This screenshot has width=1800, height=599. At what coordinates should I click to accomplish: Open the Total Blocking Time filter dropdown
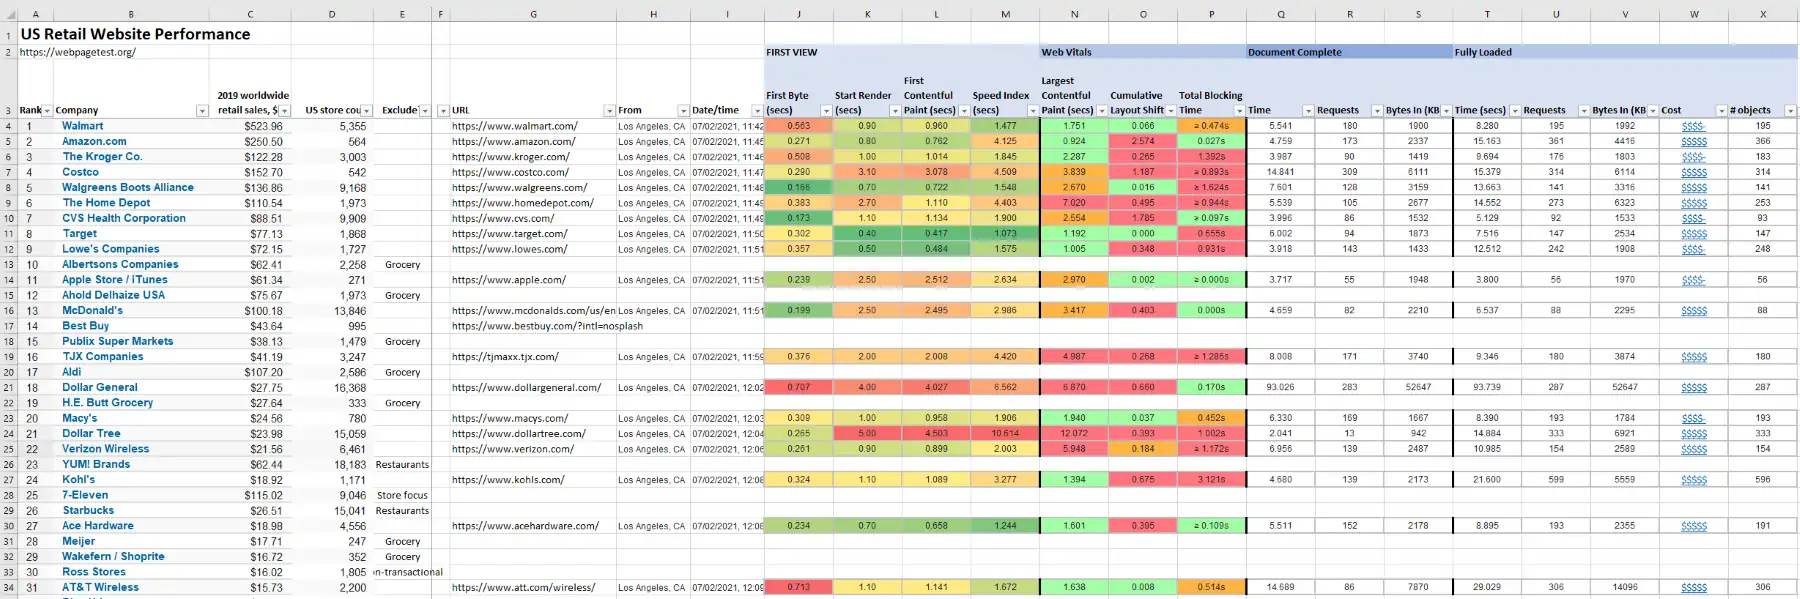click(x=1240, y=111)
